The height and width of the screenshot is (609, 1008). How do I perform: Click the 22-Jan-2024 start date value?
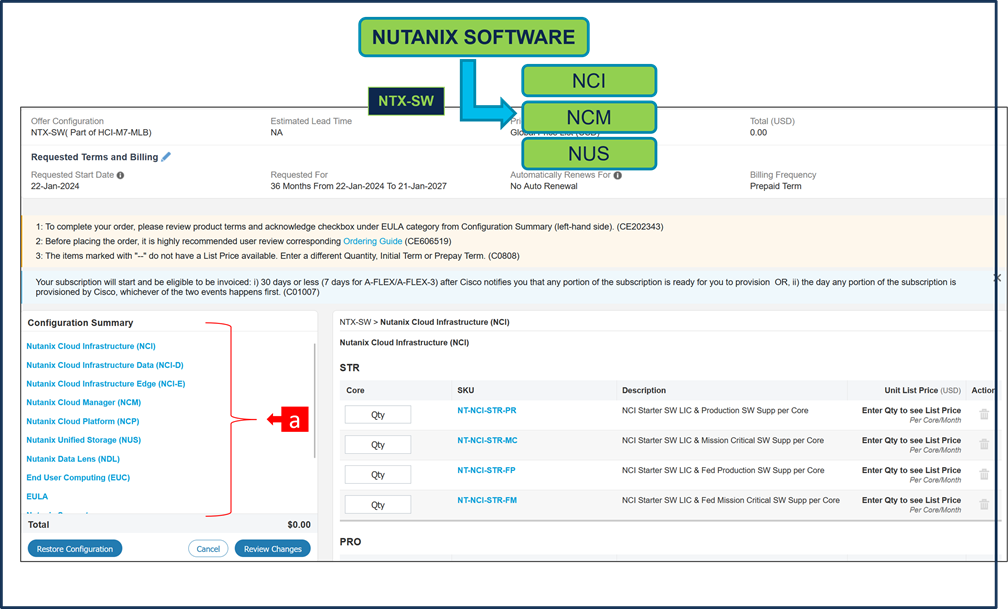(55, 186)
